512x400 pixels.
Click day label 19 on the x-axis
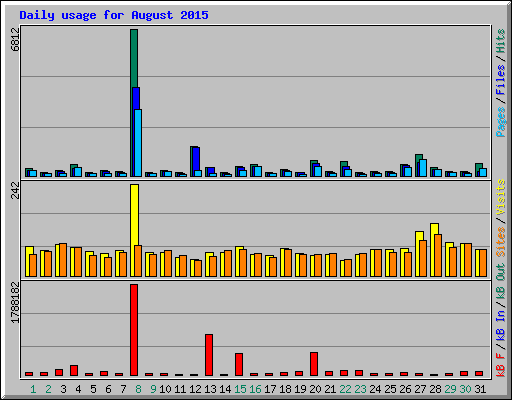(x=300, y=389)
